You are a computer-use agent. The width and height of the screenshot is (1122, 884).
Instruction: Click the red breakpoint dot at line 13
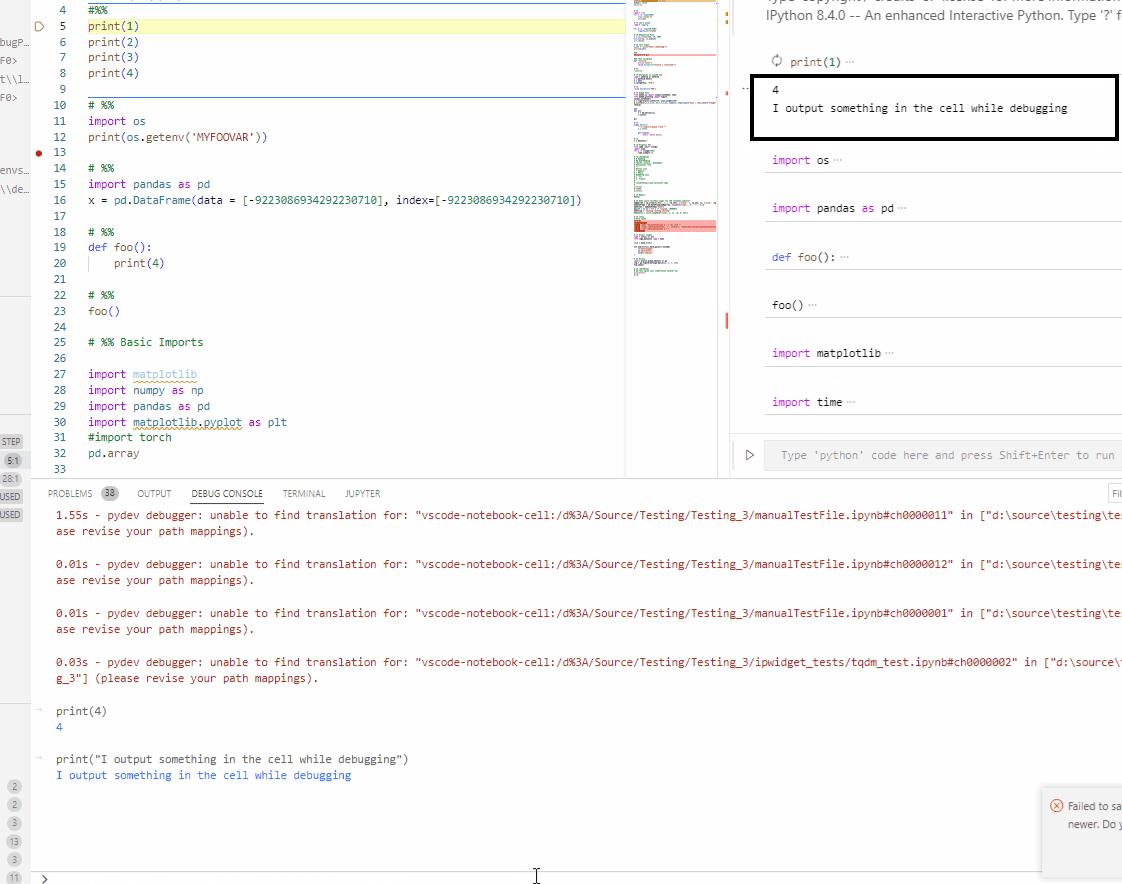(39, 153)
